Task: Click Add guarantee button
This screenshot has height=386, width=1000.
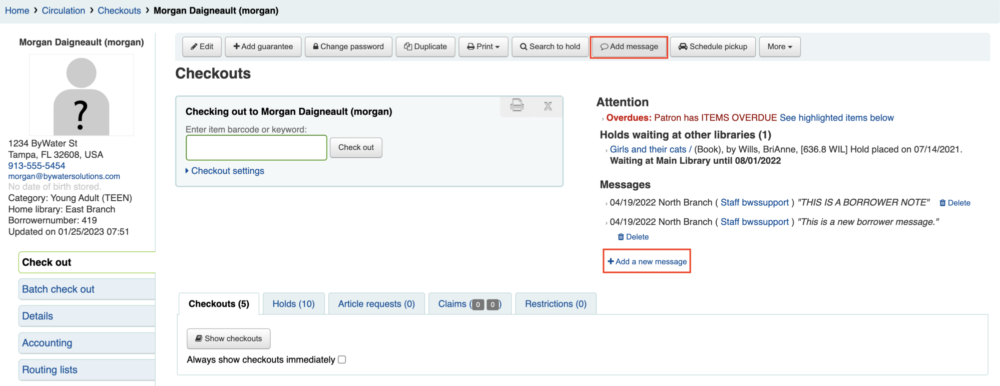Action: (x=263, y=47)
